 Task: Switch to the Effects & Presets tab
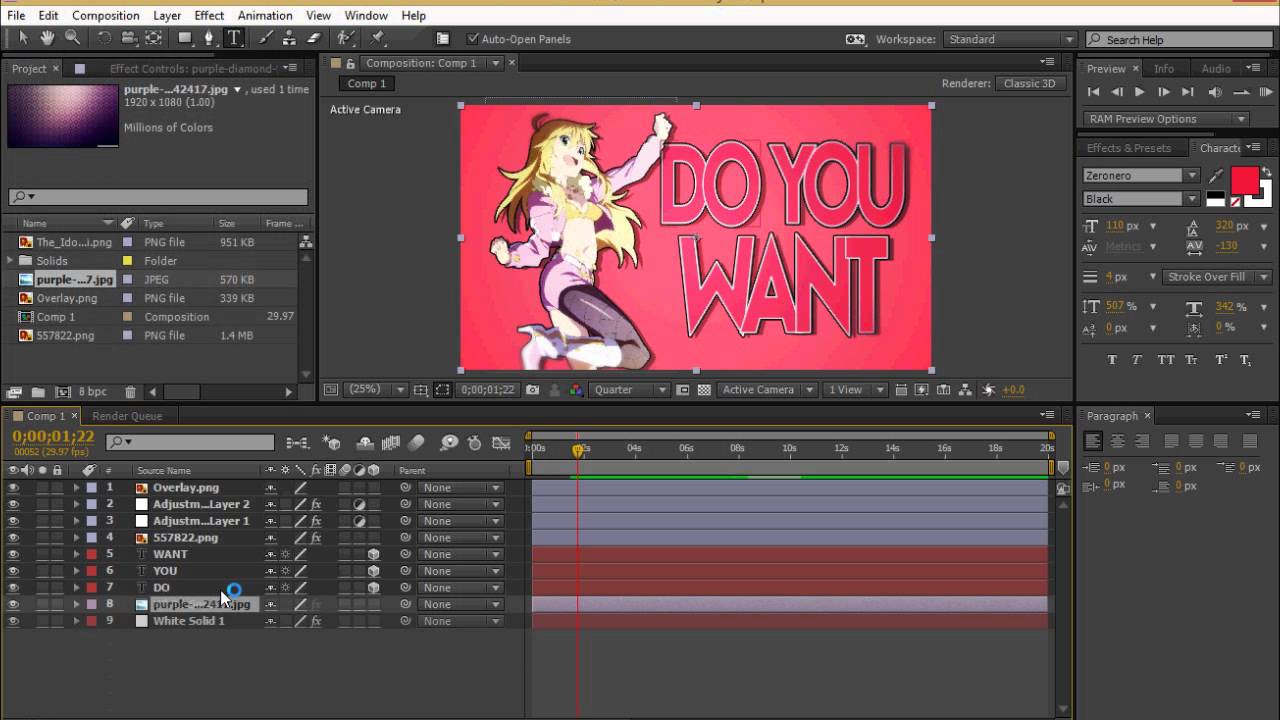coord(1129,148)
